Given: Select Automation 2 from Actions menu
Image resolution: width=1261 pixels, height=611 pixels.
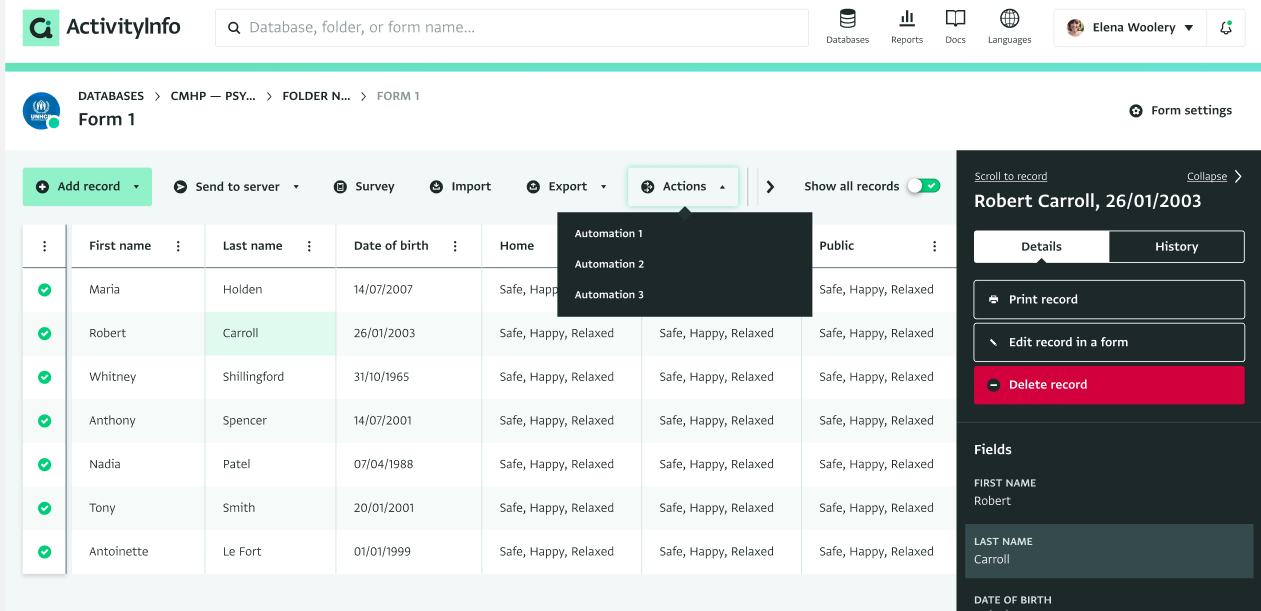Looking at the screenshot, I should (609, 264).
